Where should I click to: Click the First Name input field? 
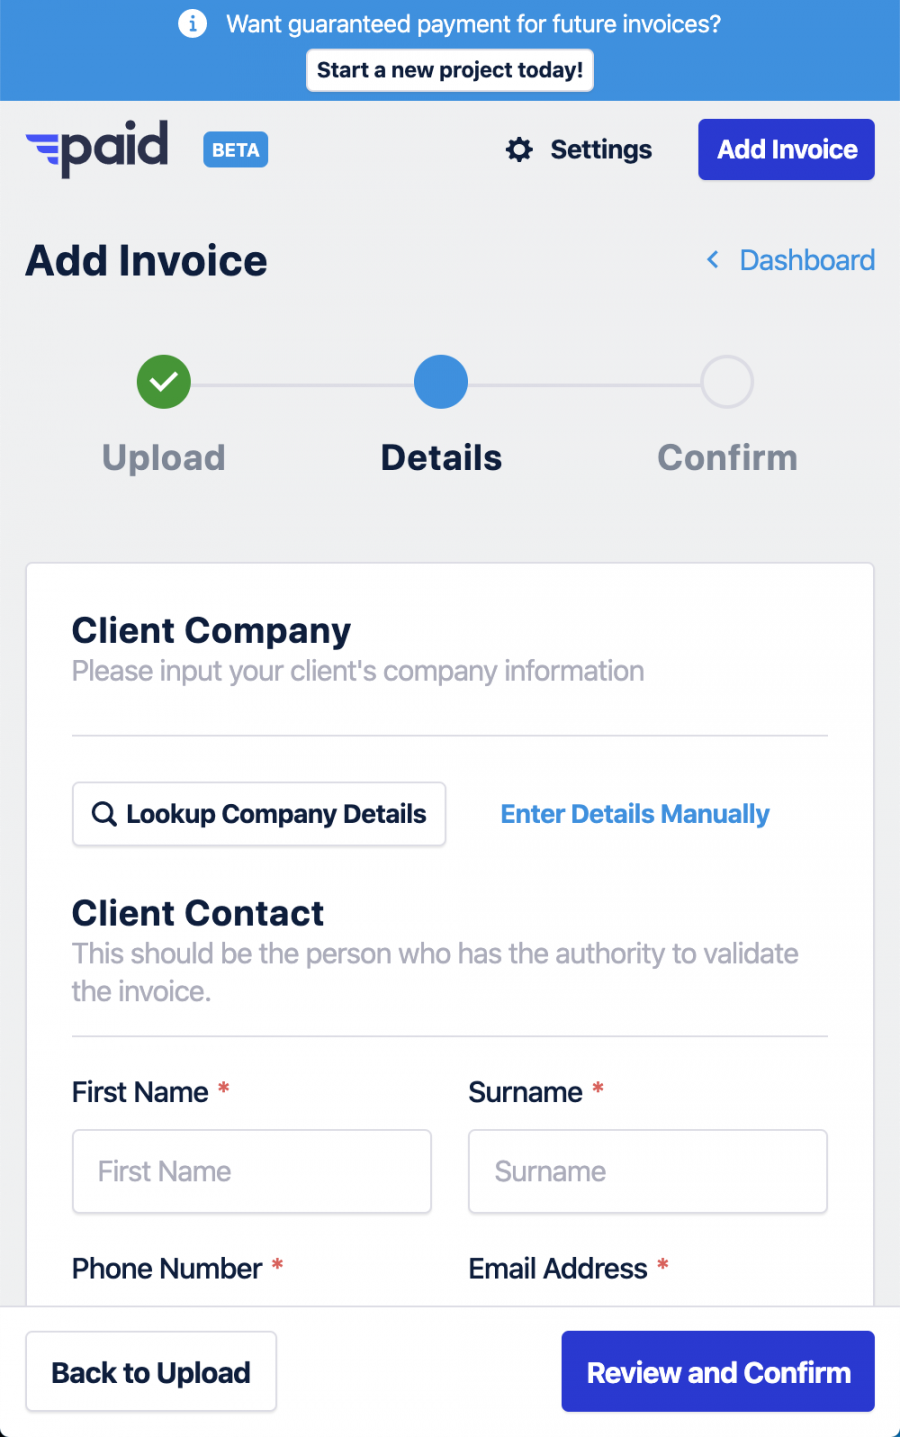tap(252, 1172)
